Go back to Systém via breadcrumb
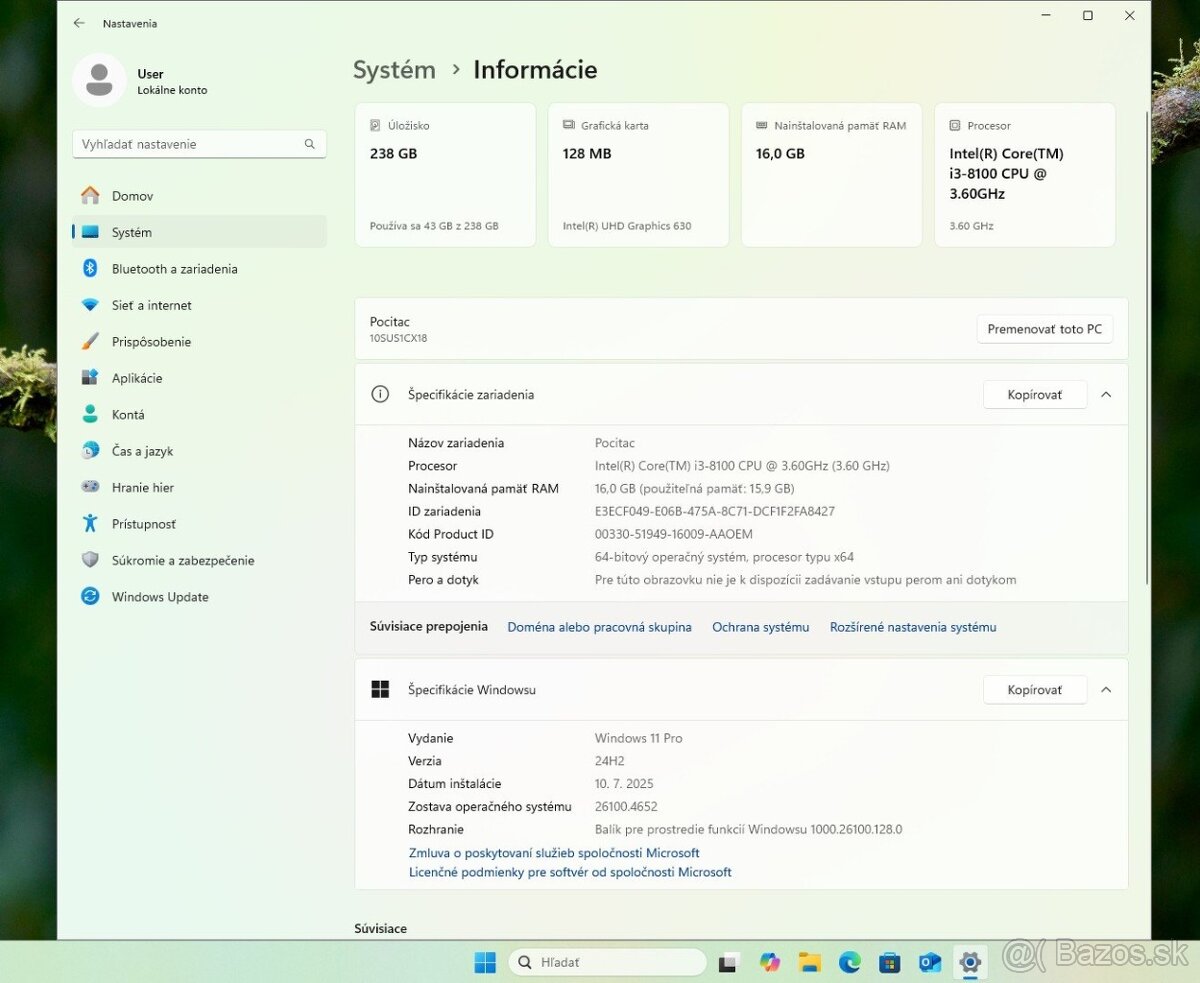Screen dimensions: 1200x983 [x=394, y=70]
